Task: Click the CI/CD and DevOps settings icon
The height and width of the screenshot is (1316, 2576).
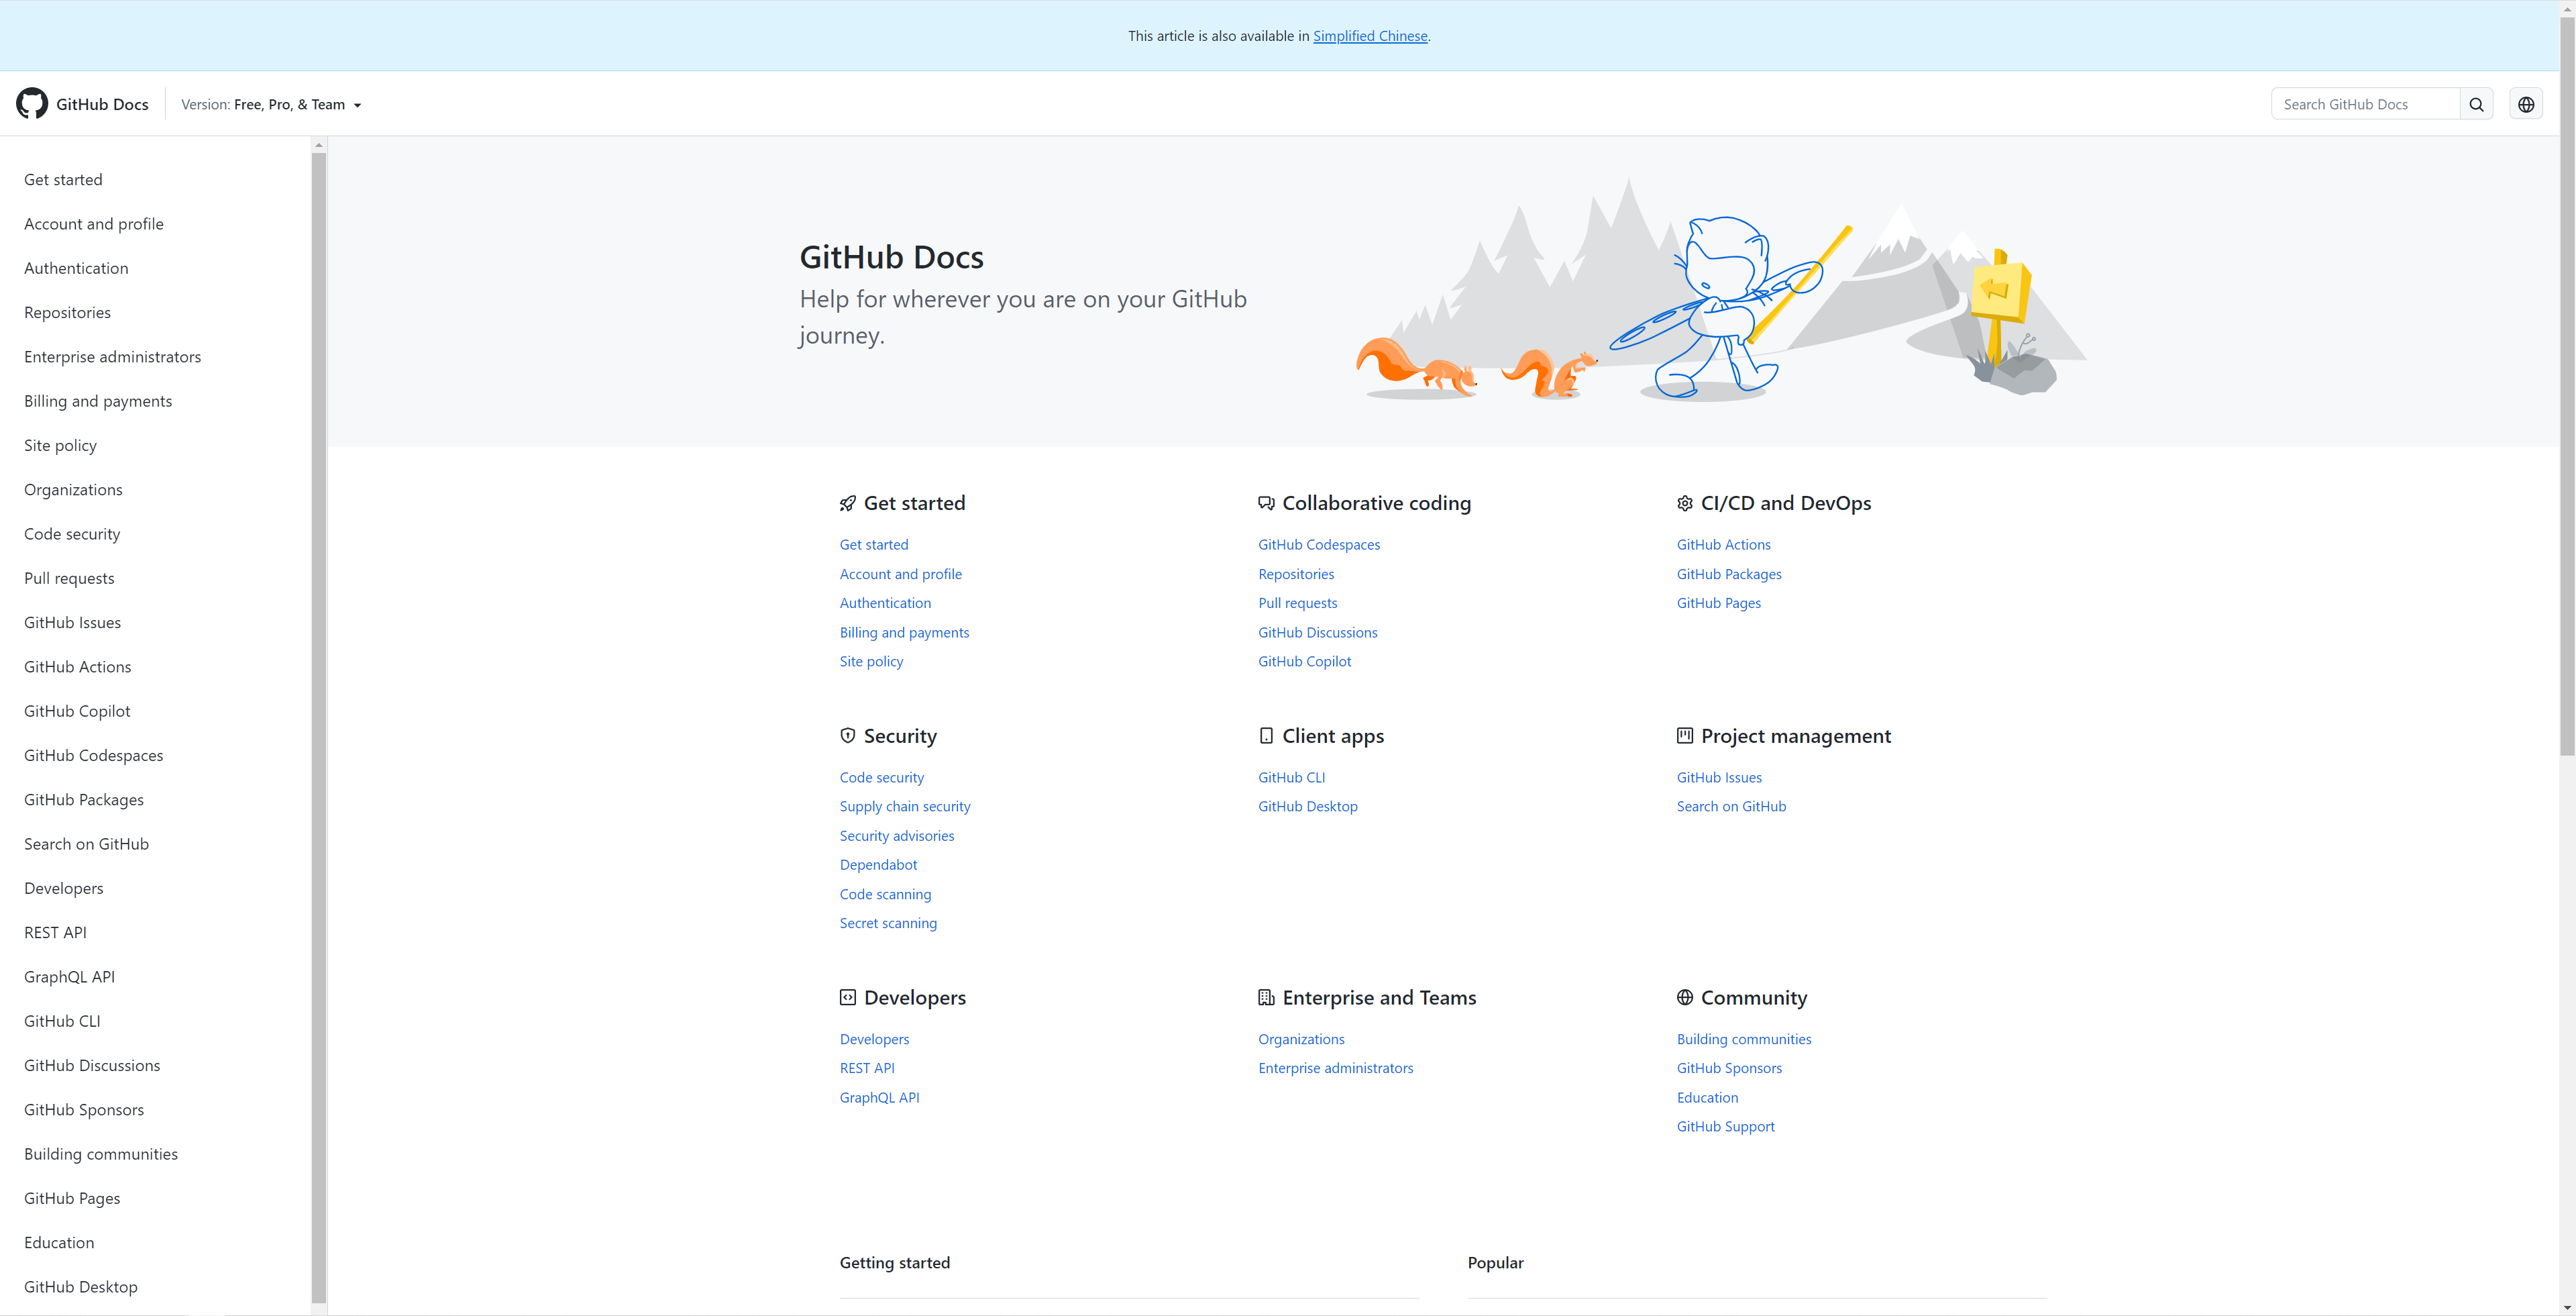Action: (x=1684, y=502)
